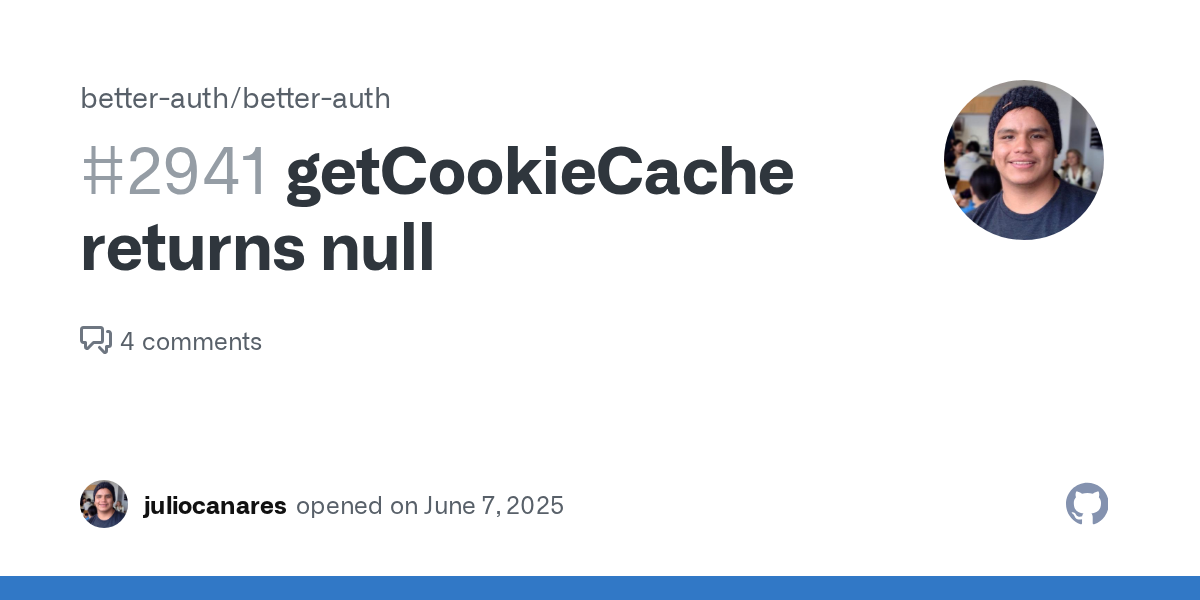The width and height of the screenshot is (1200, 600).
Task: Click the word "comments" beside the bubble
Action: point(202,342)
